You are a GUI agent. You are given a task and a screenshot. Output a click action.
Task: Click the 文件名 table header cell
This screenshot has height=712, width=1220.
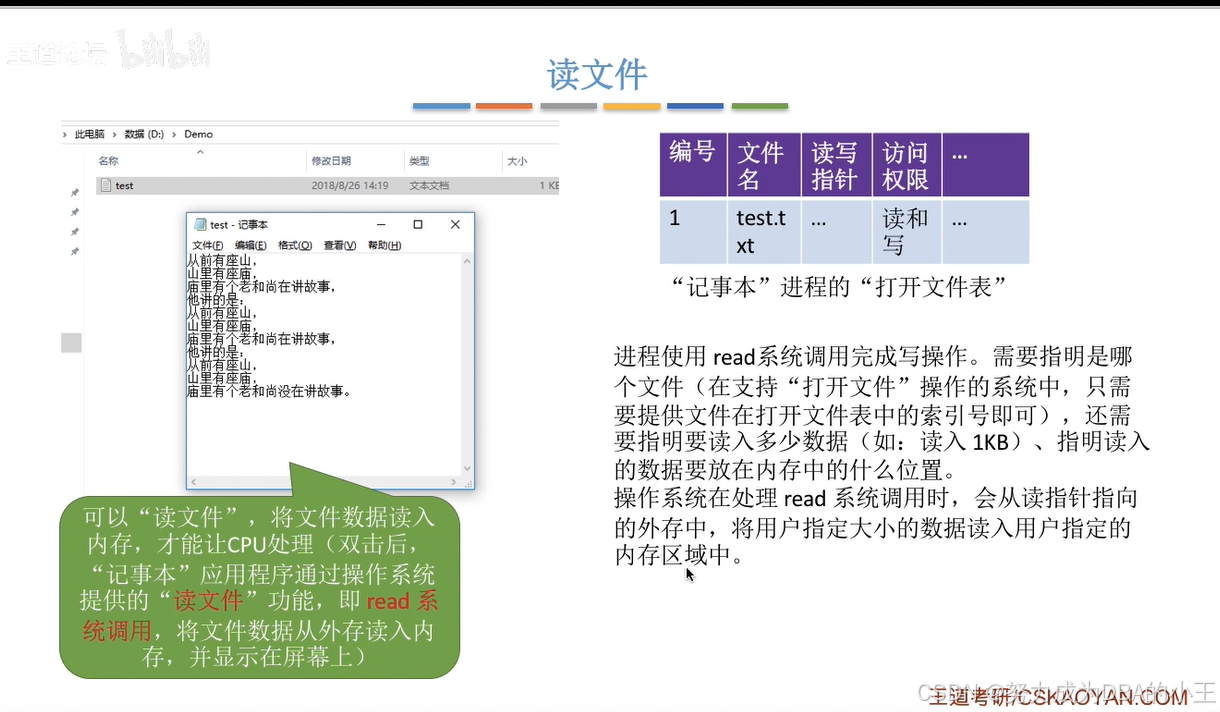764,165
